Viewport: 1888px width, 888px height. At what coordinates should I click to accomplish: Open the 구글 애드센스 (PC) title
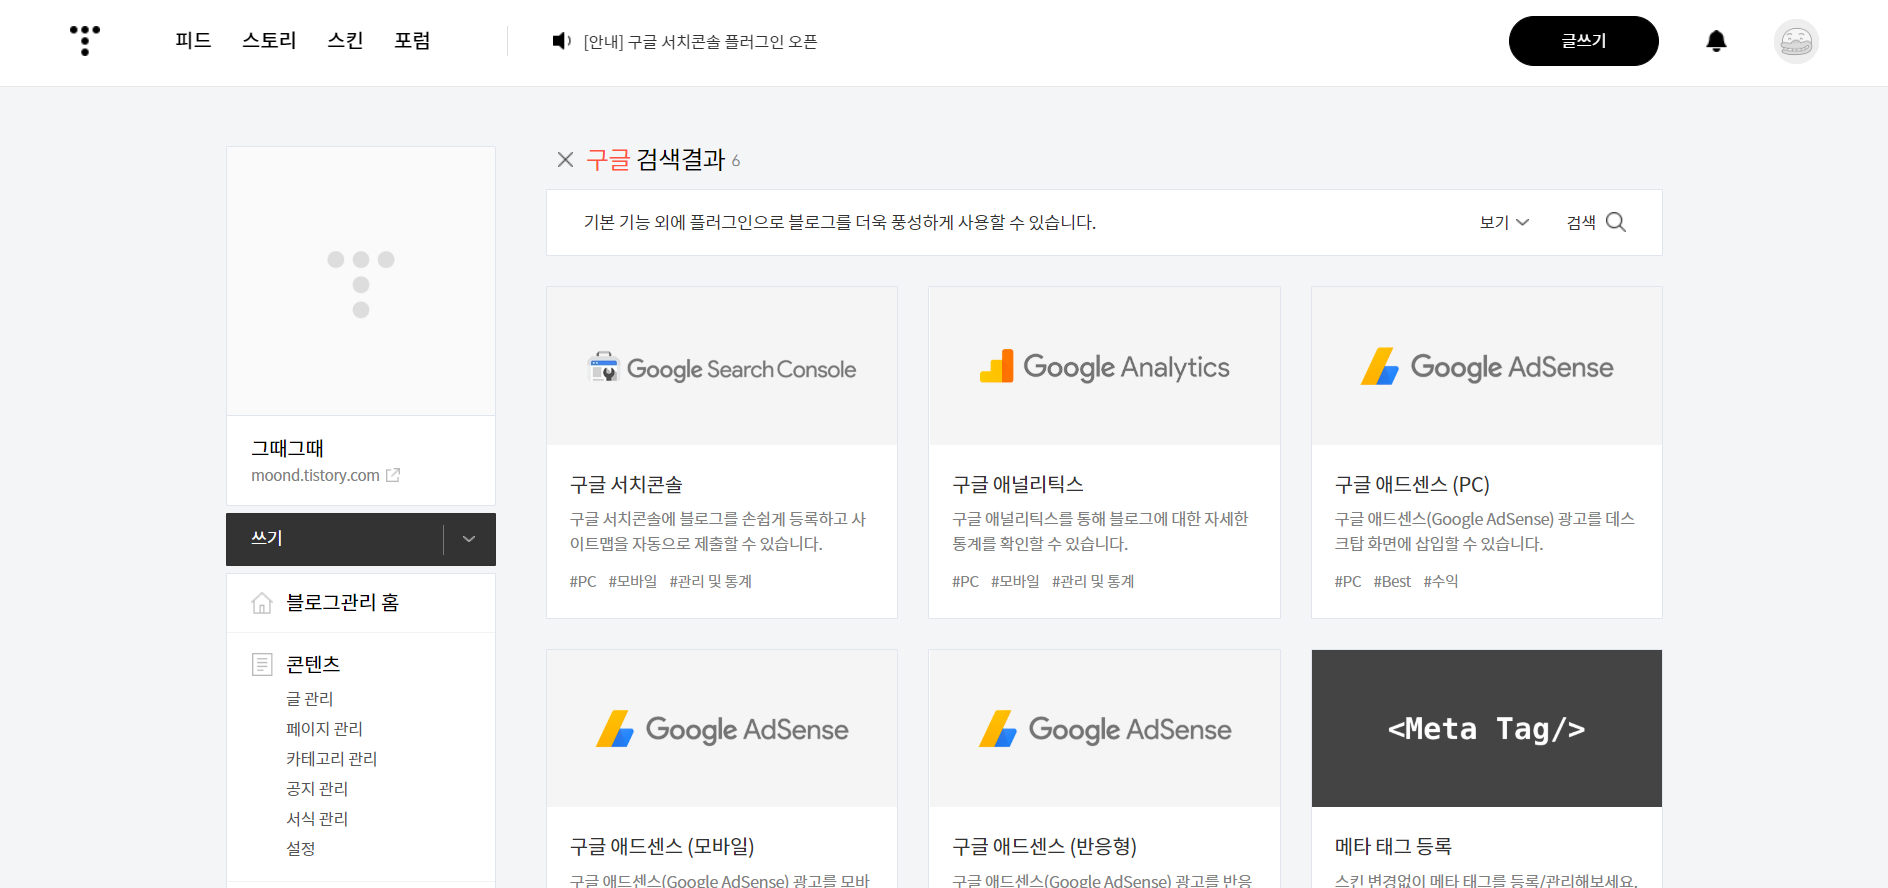click(1412, 485)
